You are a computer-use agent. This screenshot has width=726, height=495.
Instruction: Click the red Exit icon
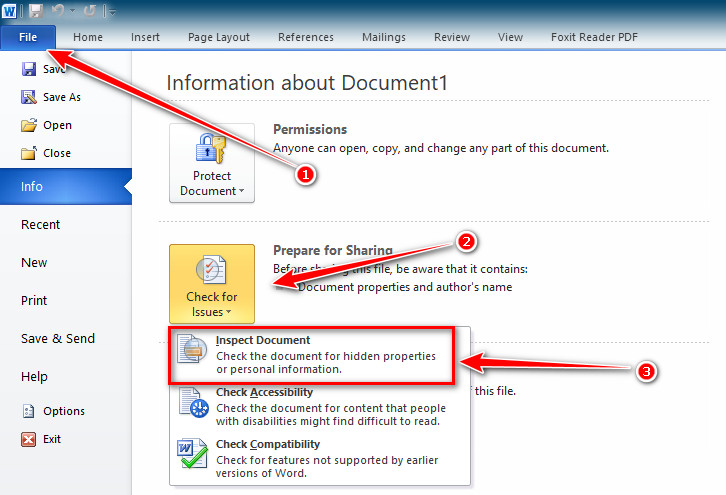(28, 439)
